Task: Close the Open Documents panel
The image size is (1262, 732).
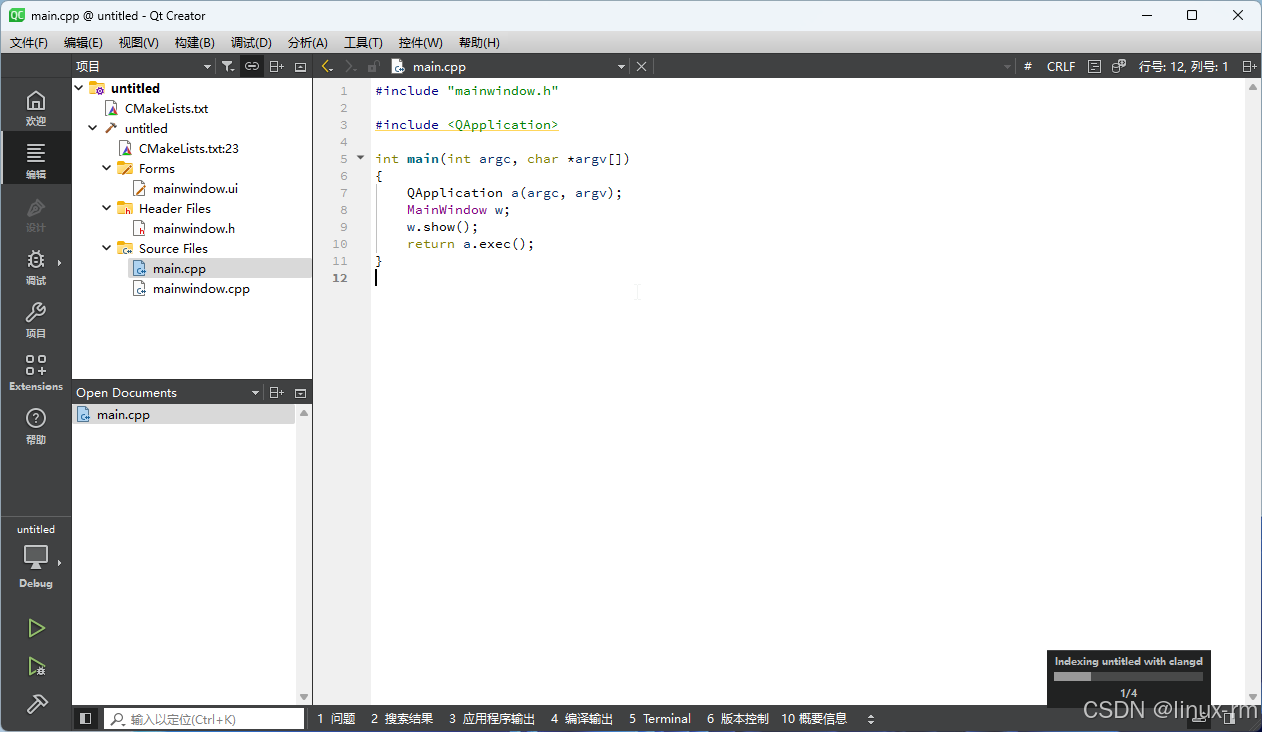Action: pos(301,392)
